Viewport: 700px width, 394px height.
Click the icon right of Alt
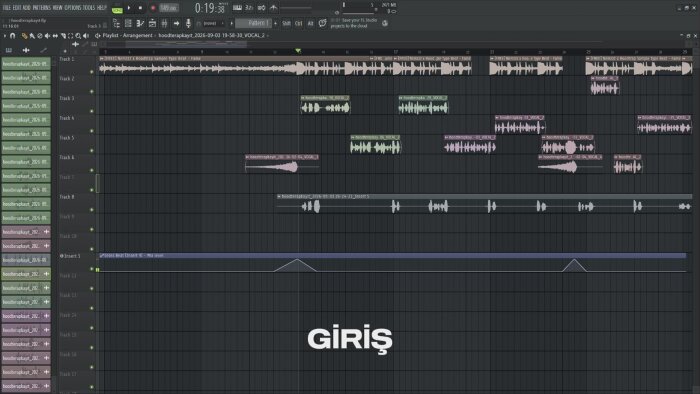coord(322,23)
